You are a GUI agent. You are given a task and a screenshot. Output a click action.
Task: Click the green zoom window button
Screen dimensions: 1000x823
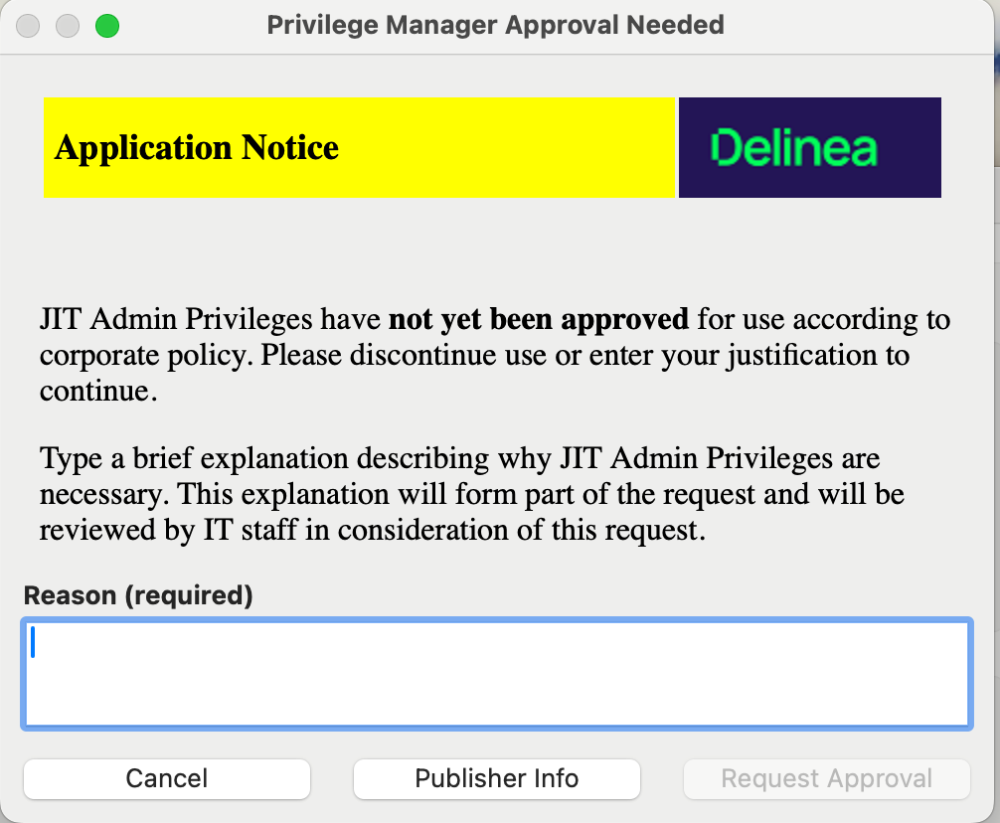tap(107, 26)
